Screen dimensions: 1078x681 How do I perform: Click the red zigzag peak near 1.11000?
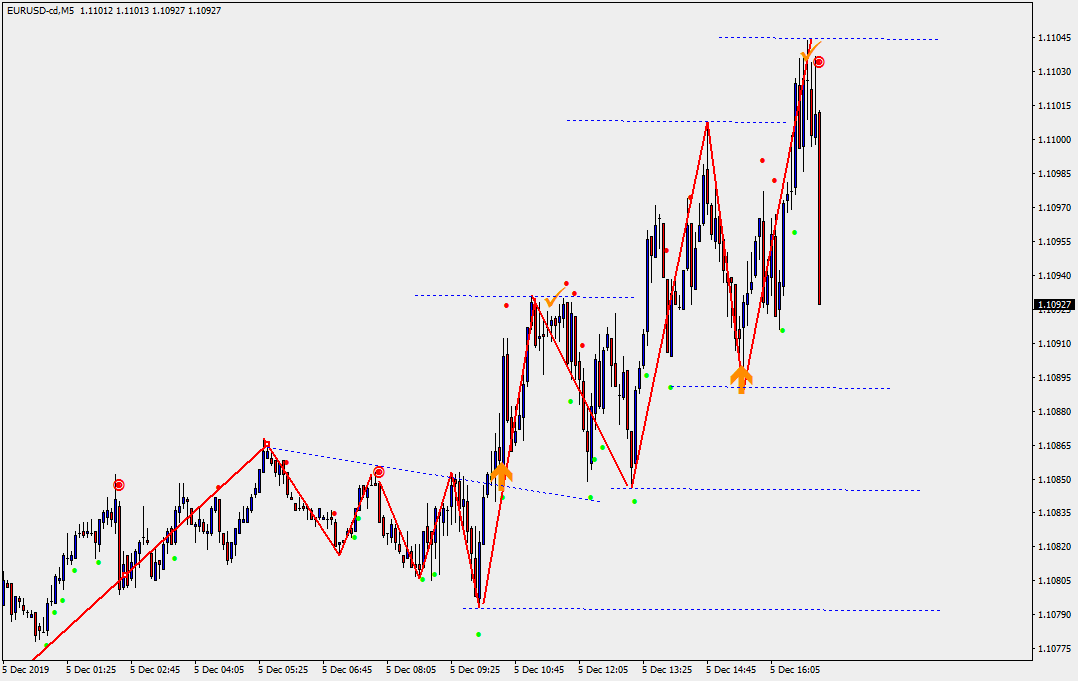pos(707,122)
